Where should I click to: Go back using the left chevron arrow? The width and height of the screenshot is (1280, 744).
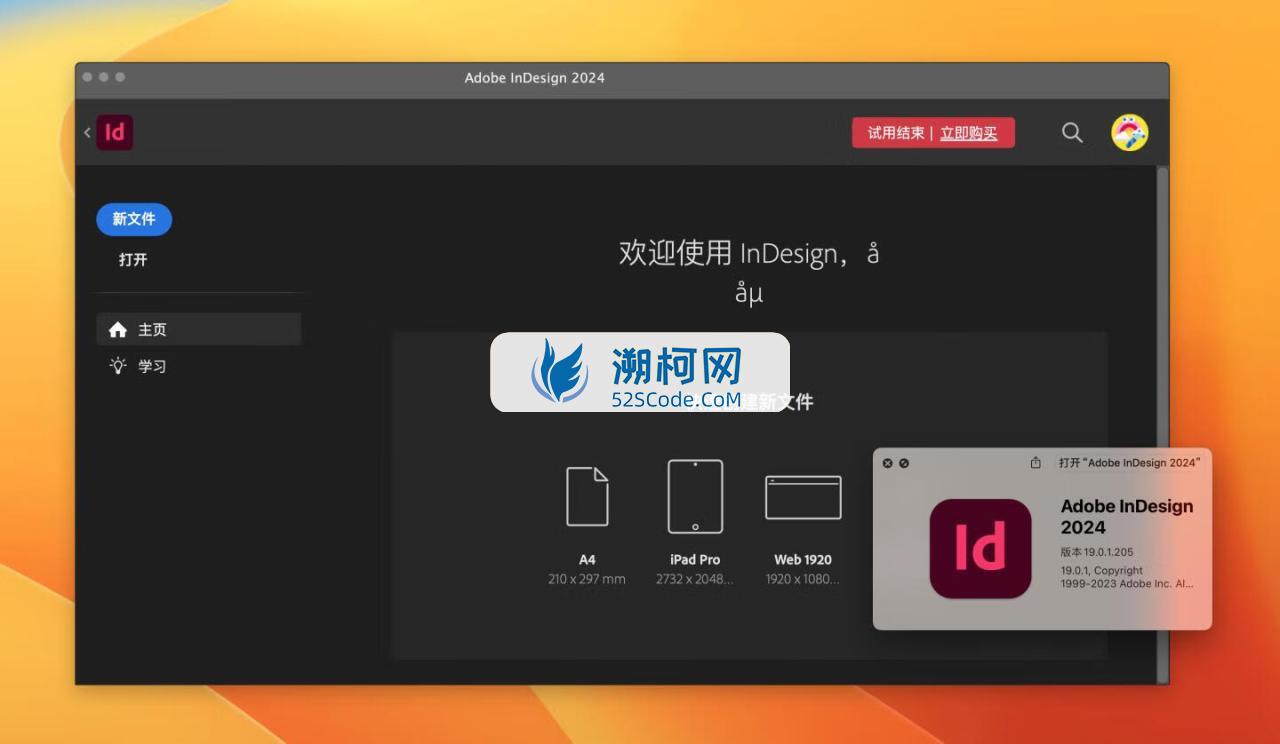tap(87, 132)
